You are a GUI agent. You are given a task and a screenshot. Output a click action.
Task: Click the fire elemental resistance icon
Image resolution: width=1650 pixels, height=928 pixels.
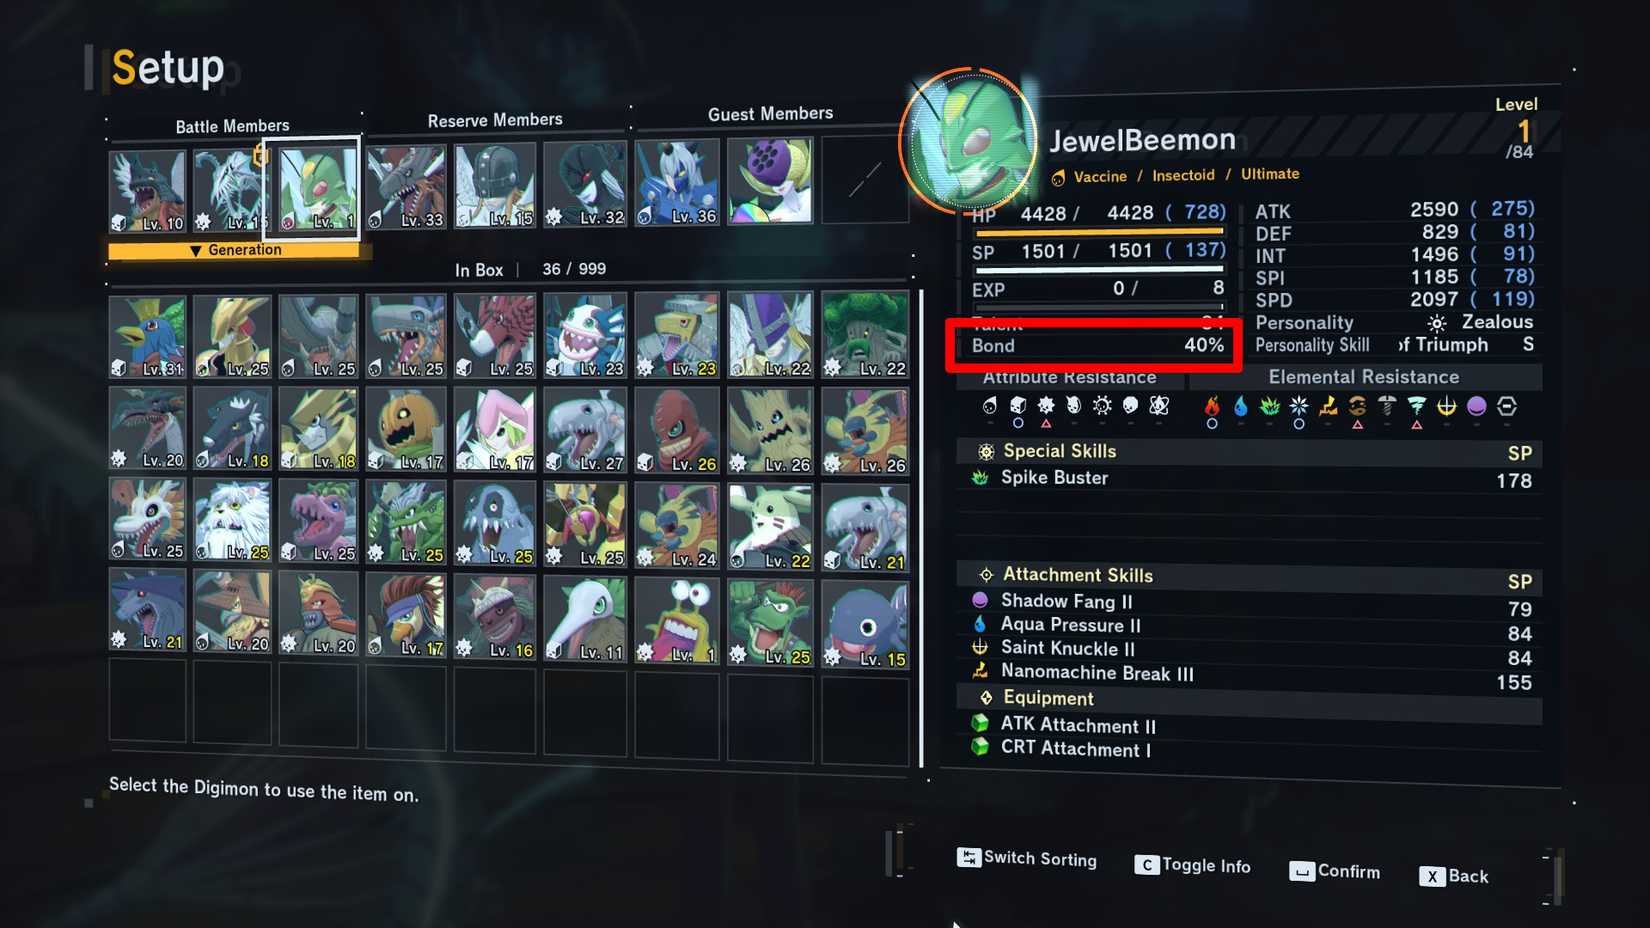point(1211,406)
